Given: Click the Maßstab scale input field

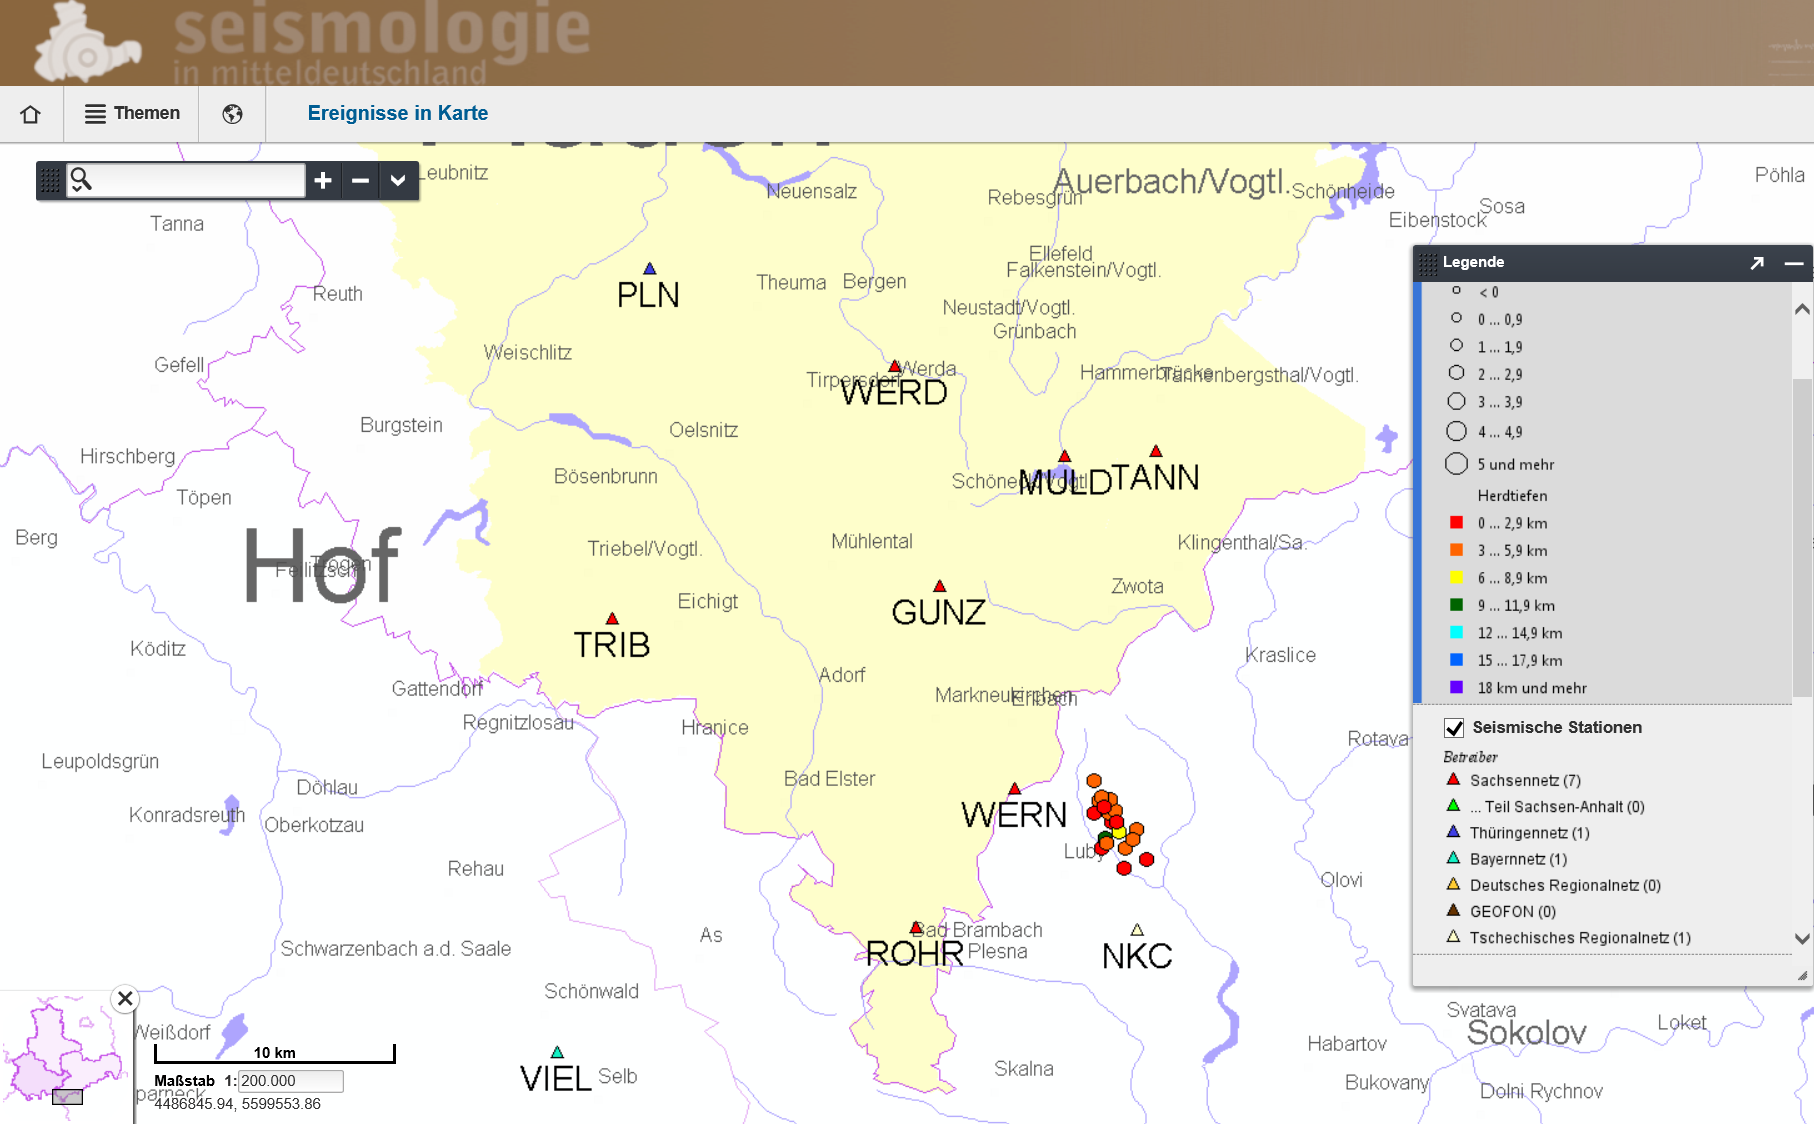Looking at the screenshot, I should coord(290,1081).
